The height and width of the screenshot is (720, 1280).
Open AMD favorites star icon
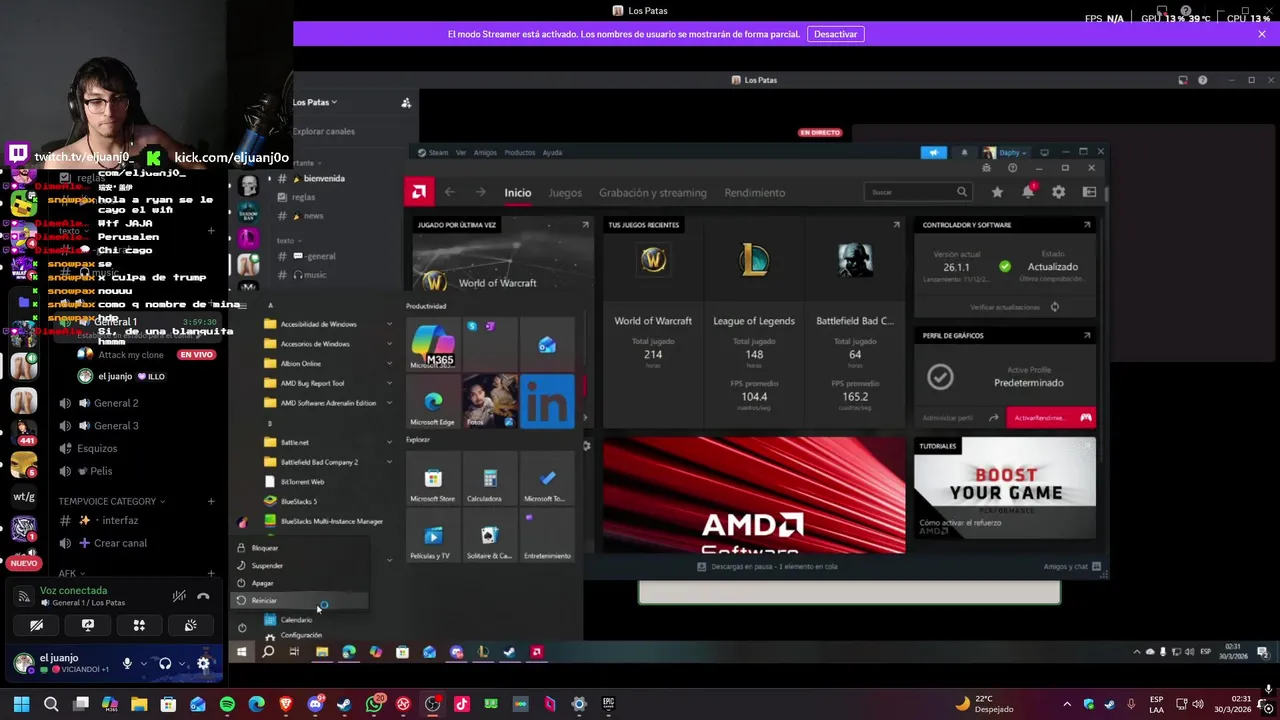[x=997, y=192]
